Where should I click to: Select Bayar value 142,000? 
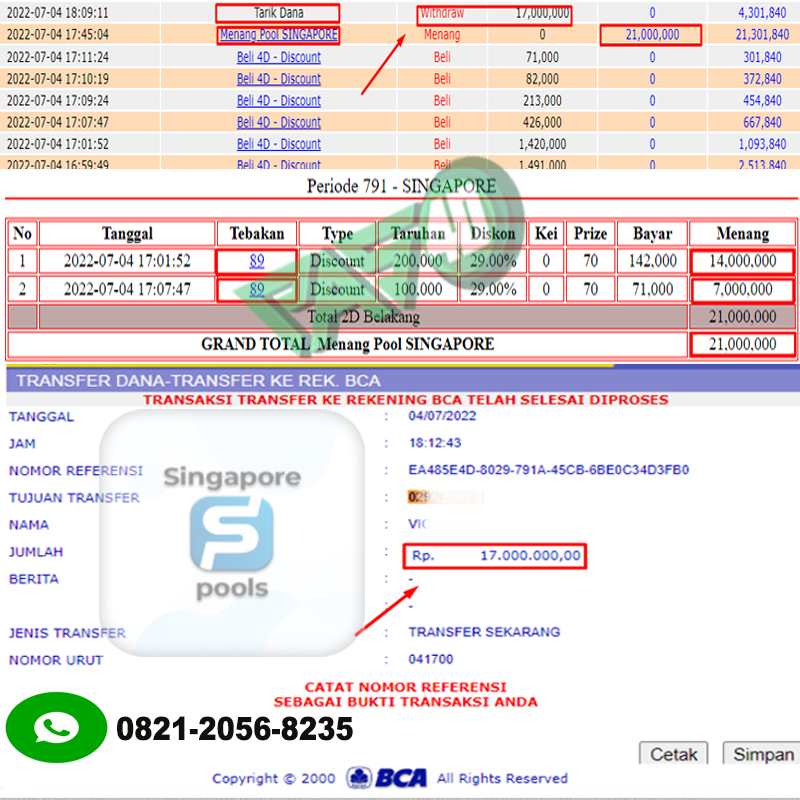(x=653, y=261)
